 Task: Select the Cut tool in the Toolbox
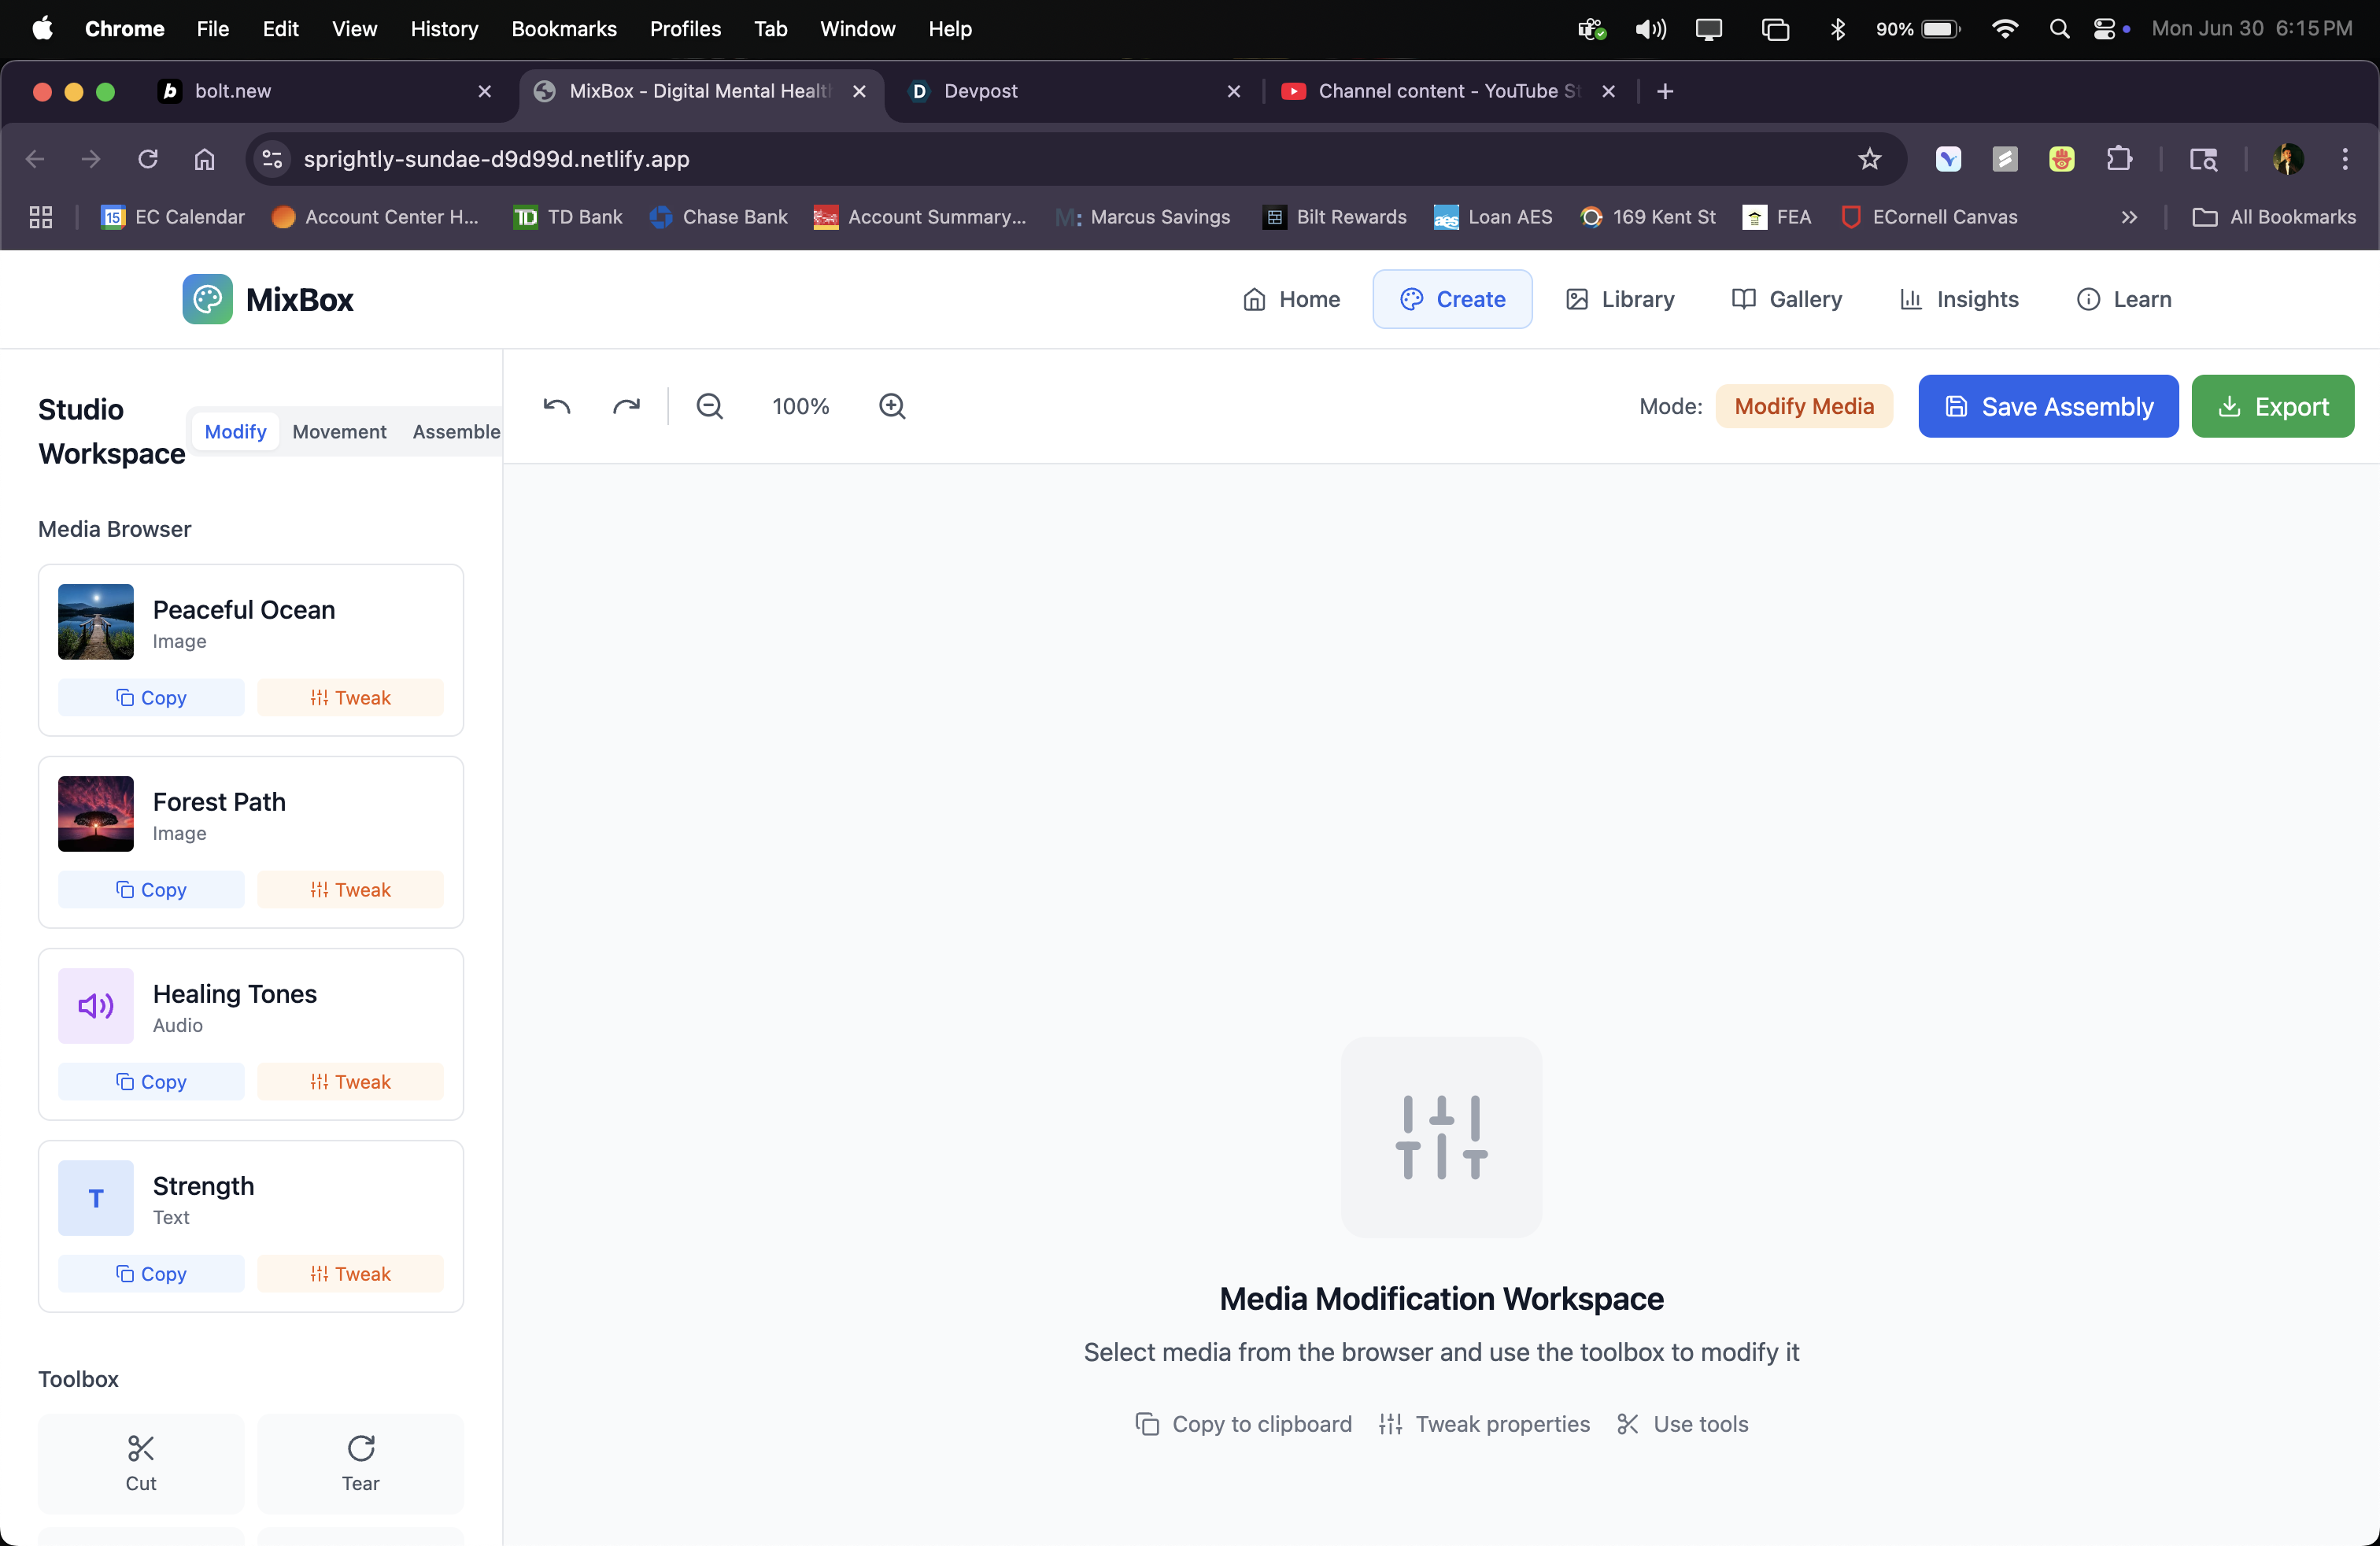coord(140,1462)
